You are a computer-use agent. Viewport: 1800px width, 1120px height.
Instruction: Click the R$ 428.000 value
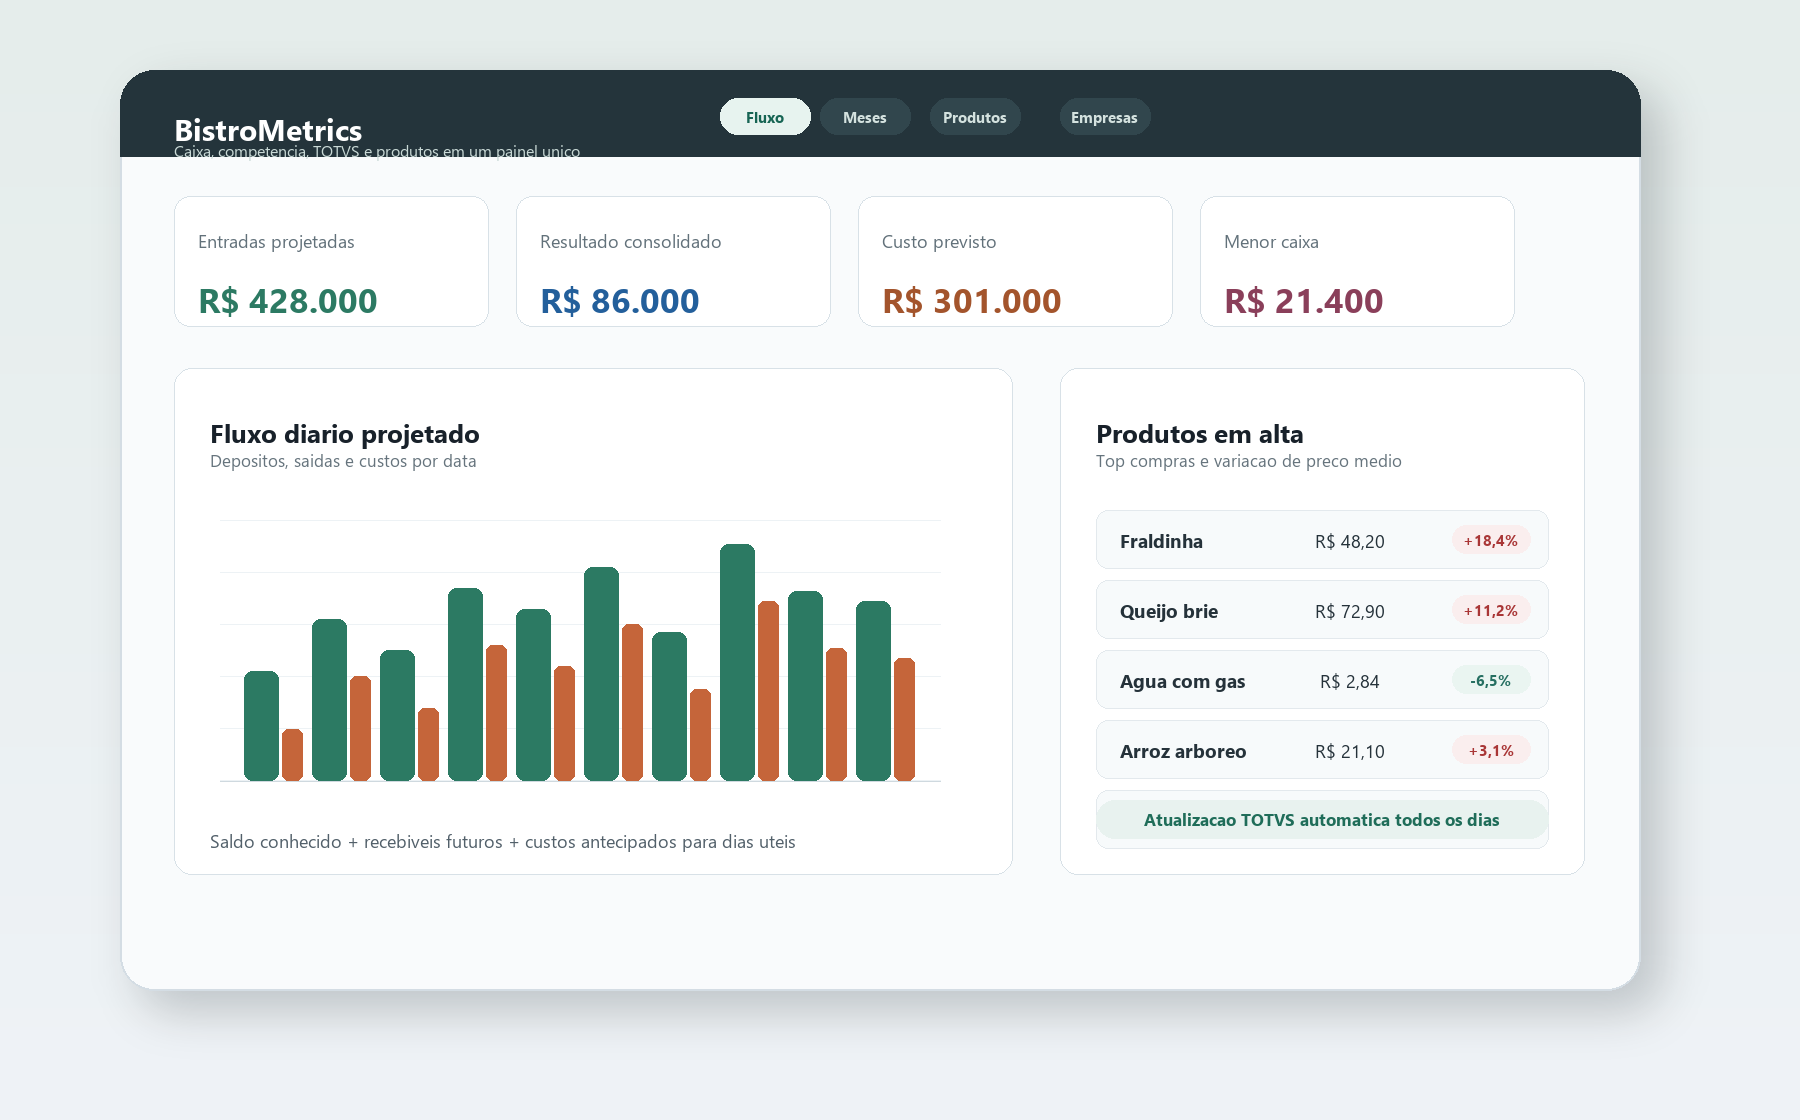pyautogui.click(x=288, y=301)
